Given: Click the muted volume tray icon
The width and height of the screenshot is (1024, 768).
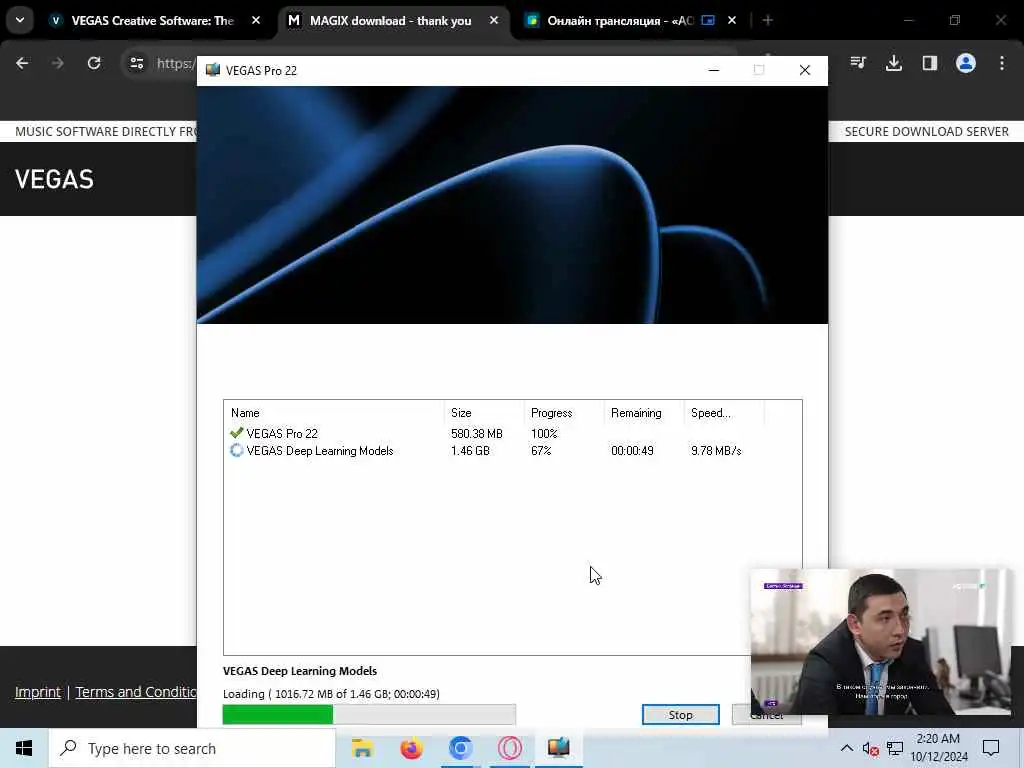Looking at the screenshot, I should pos(870,748).
